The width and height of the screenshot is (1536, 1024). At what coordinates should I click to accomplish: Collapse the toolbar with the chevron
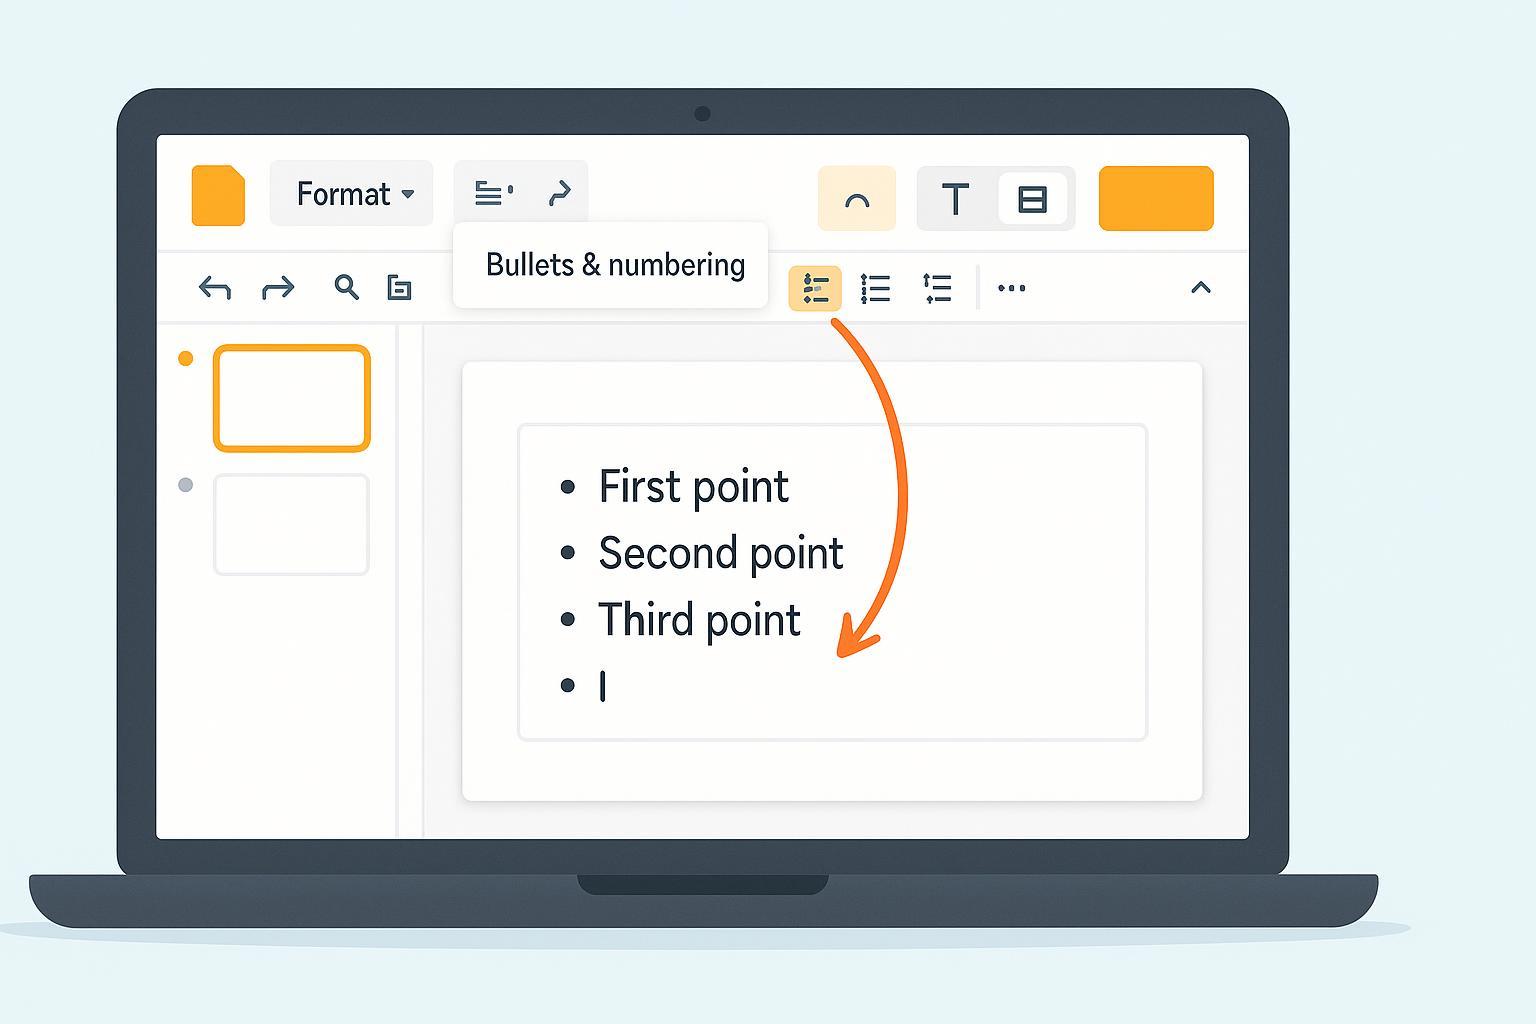[x=1201, y=288]
